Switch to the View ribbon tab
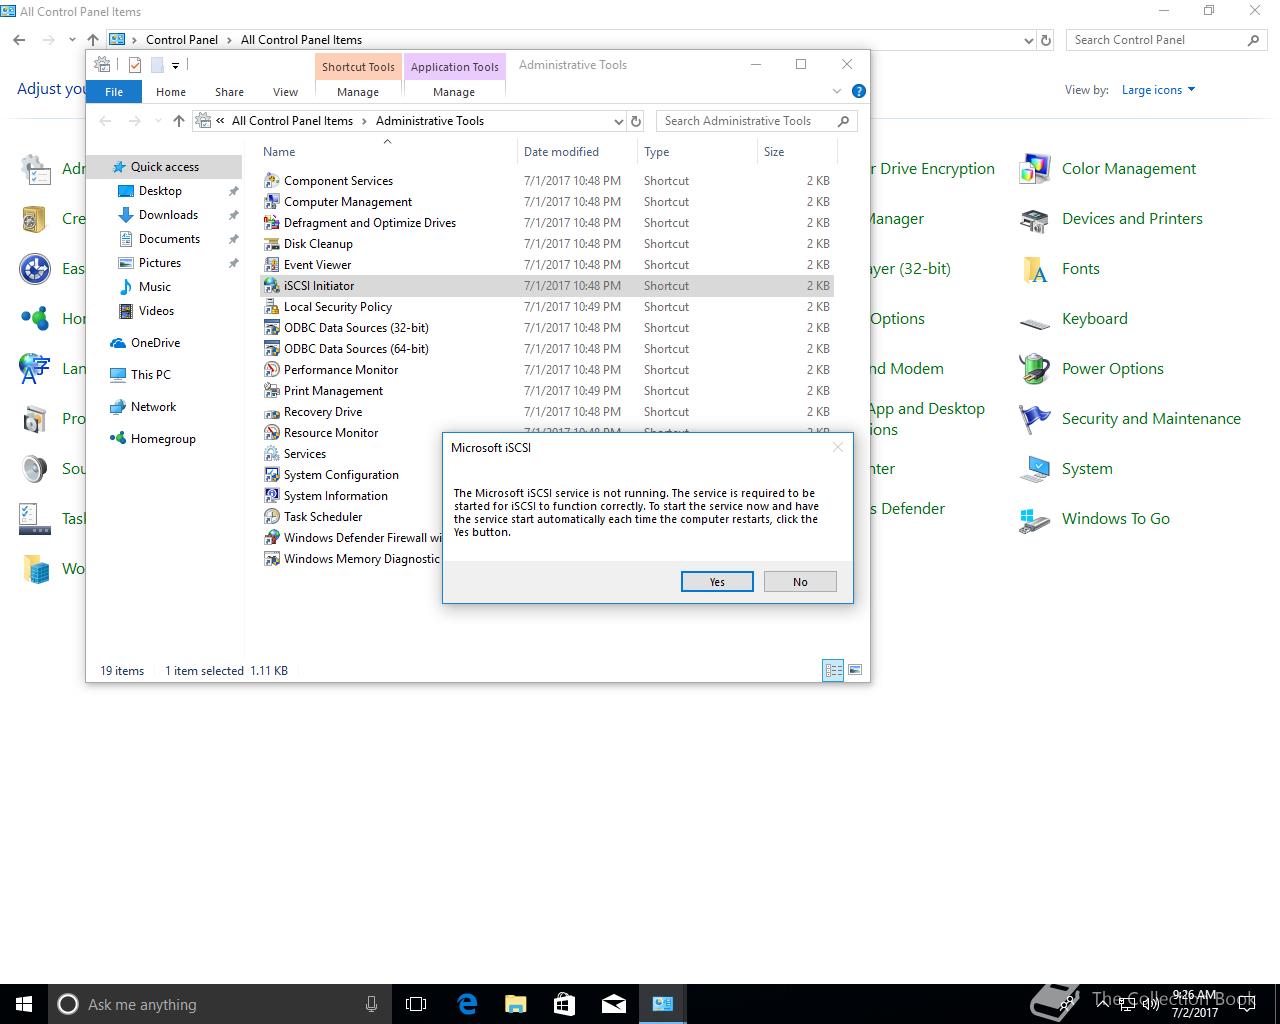 [x=285, y=92]
